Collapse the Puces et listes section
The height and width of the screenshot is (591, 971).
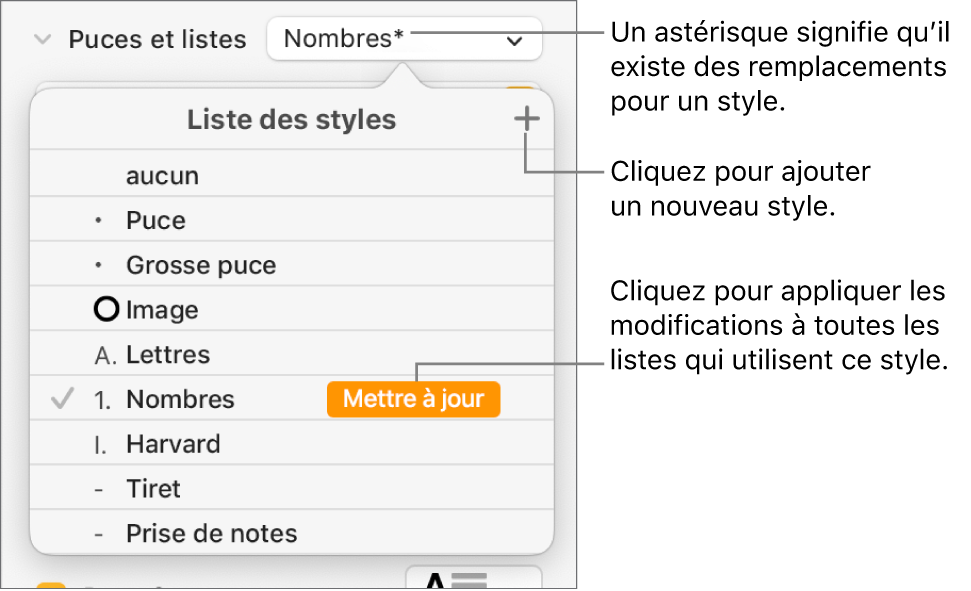click(42, 40)
